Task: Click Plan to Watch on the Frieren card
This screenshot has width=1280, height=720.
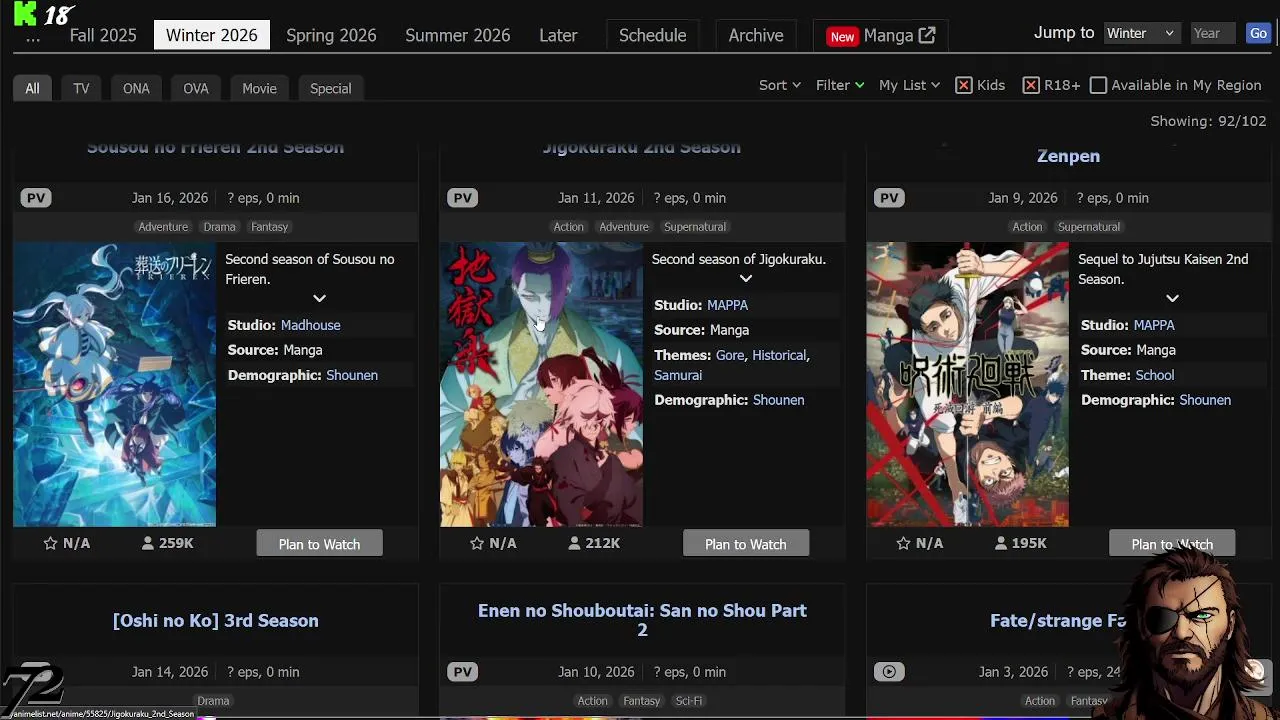Action: point(319,544)
